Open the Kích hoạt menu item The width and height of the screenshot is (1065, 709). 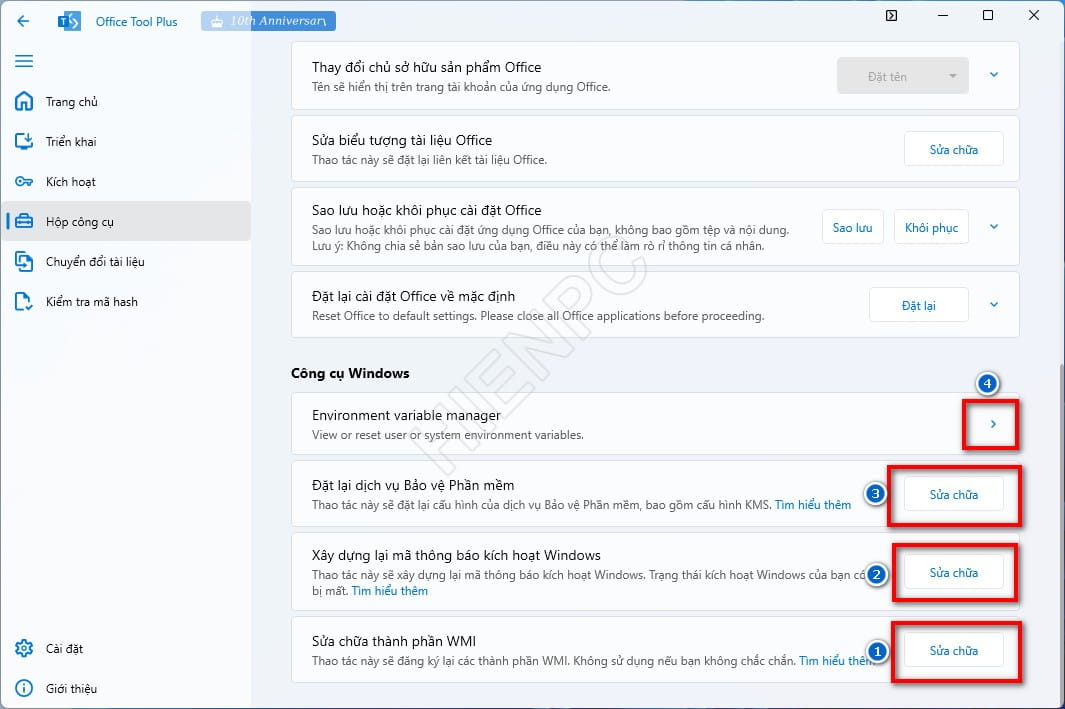[x=126, y=181]
